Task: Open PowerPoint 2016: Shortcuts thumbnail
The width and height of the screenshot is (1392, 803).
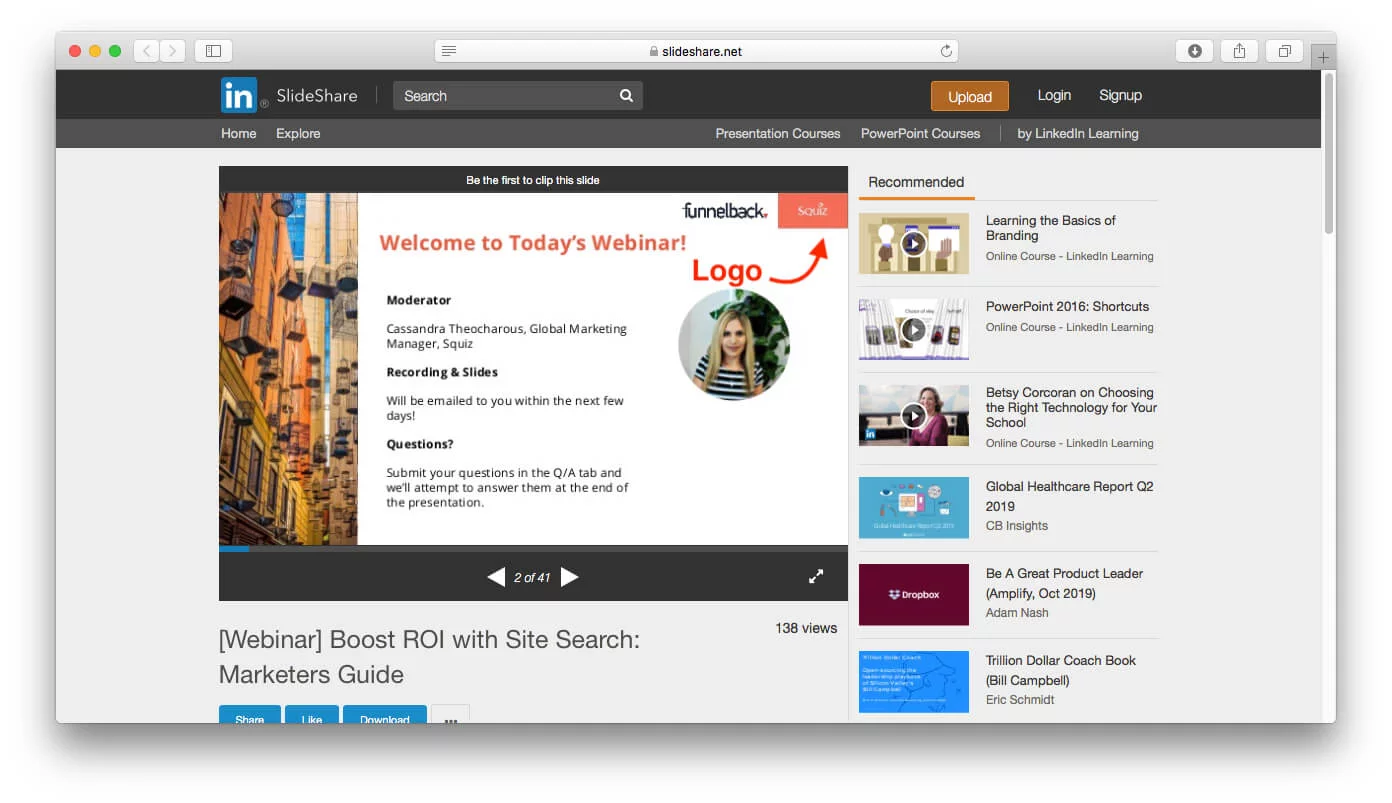Action: [x=914, y=329]
